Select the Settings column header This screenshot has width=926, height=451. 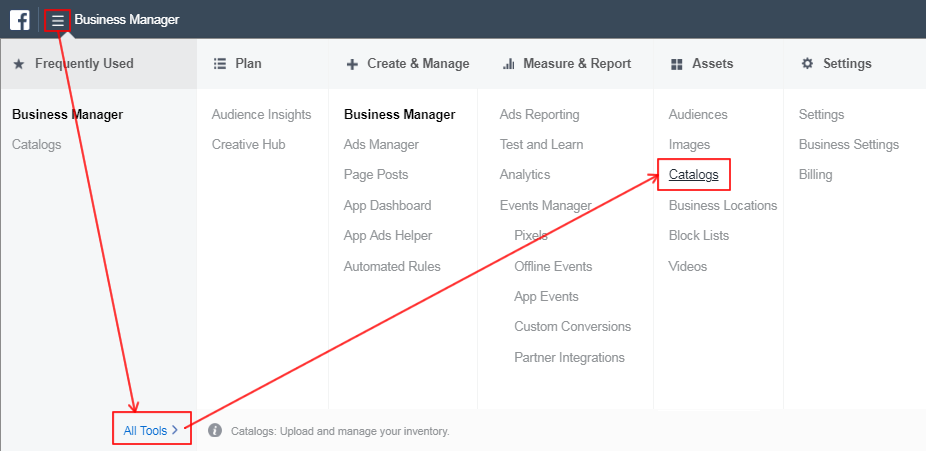tap(847, 63)
